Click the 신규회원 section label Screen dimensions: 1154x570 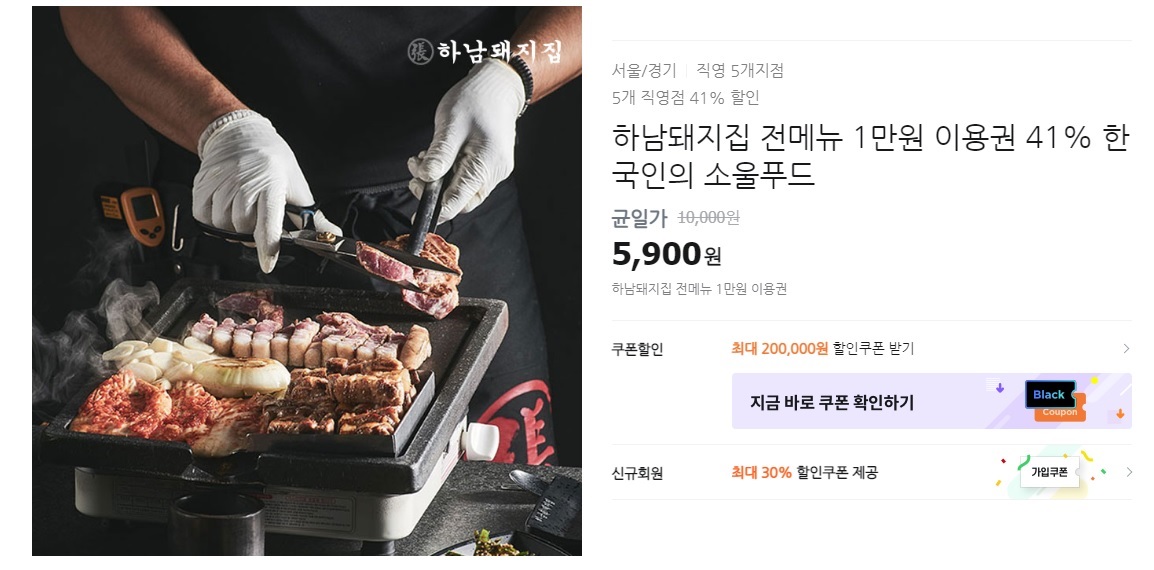point(637,473)
